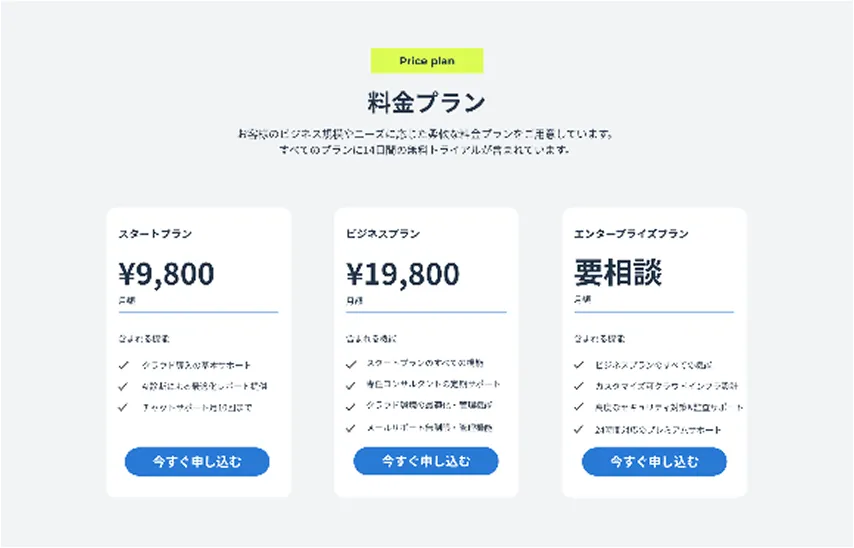The image size is (854, 548).
Task: Select the エンタープライズプラン title
Action: coord(631,234)
